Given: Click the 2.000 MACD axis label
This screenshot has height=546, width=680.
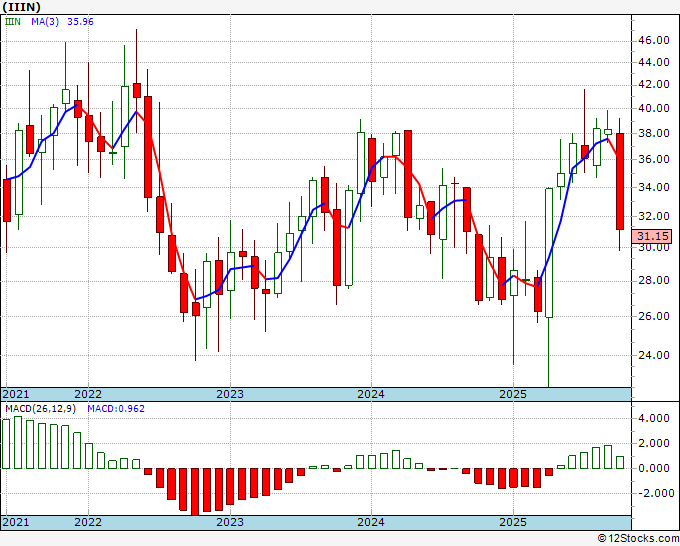Looking at the screenshot, I should tap(654, 443).
